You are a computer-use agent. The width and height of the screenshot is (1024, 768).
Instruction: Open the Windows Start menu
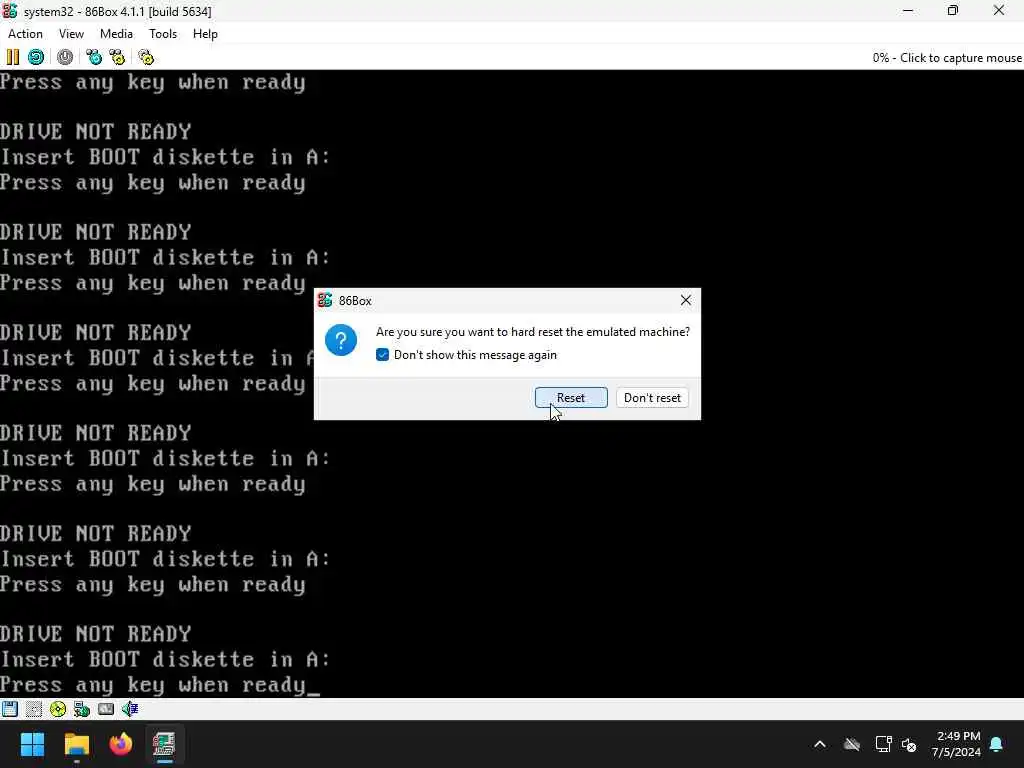click(x=32, y=744)
